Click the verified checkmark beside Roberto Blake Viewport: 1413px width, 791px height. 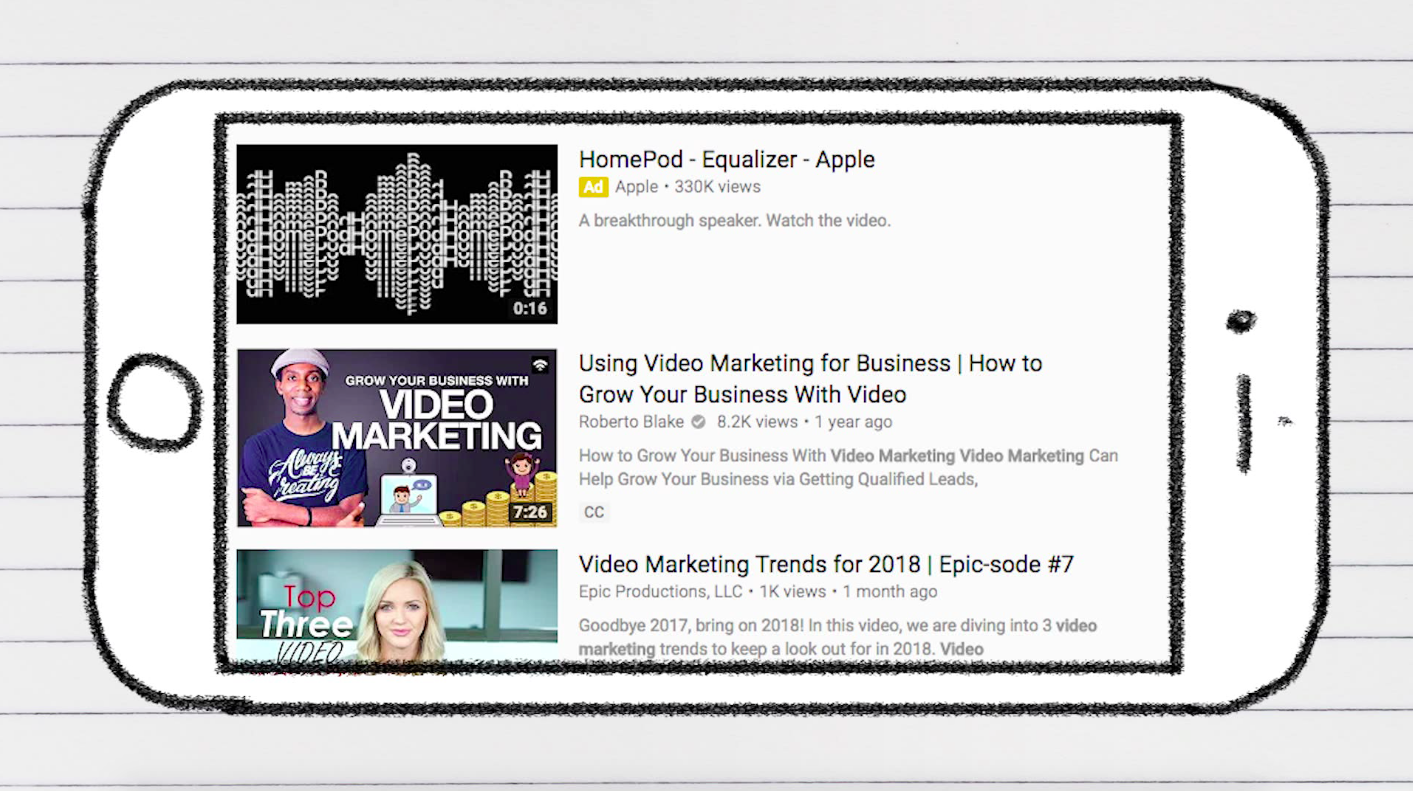(x=698, y=422)
